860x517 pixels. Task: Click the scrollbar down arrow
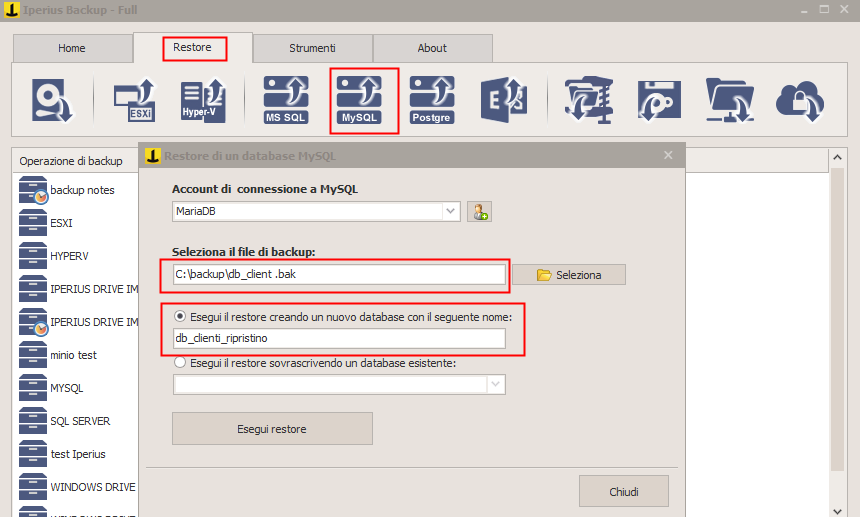837,510
